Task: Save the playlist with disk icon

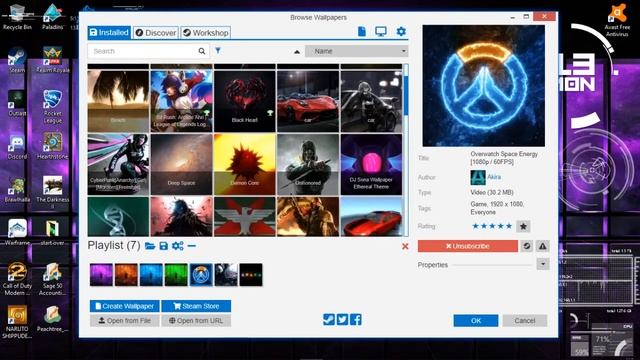Action: [164, 246]
